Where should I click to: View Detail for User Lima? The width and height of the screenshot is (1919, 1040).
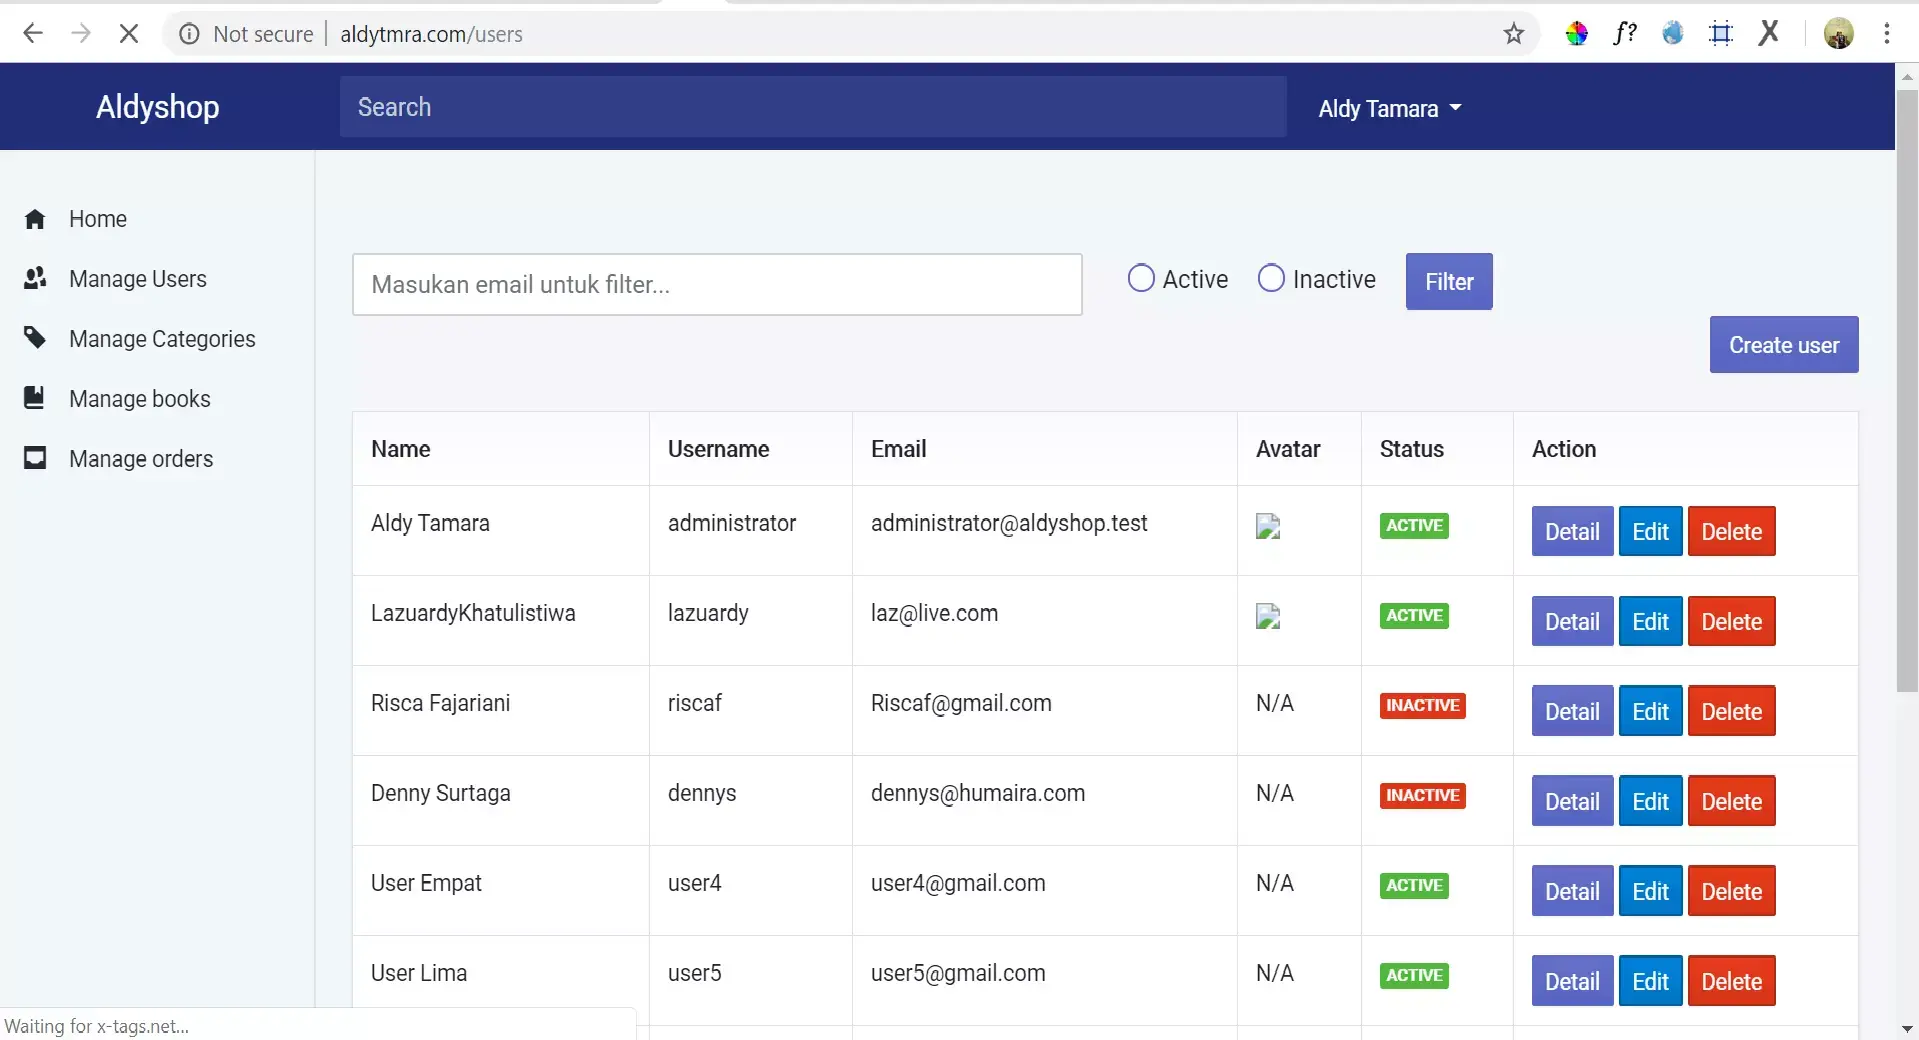(1572, 981)
